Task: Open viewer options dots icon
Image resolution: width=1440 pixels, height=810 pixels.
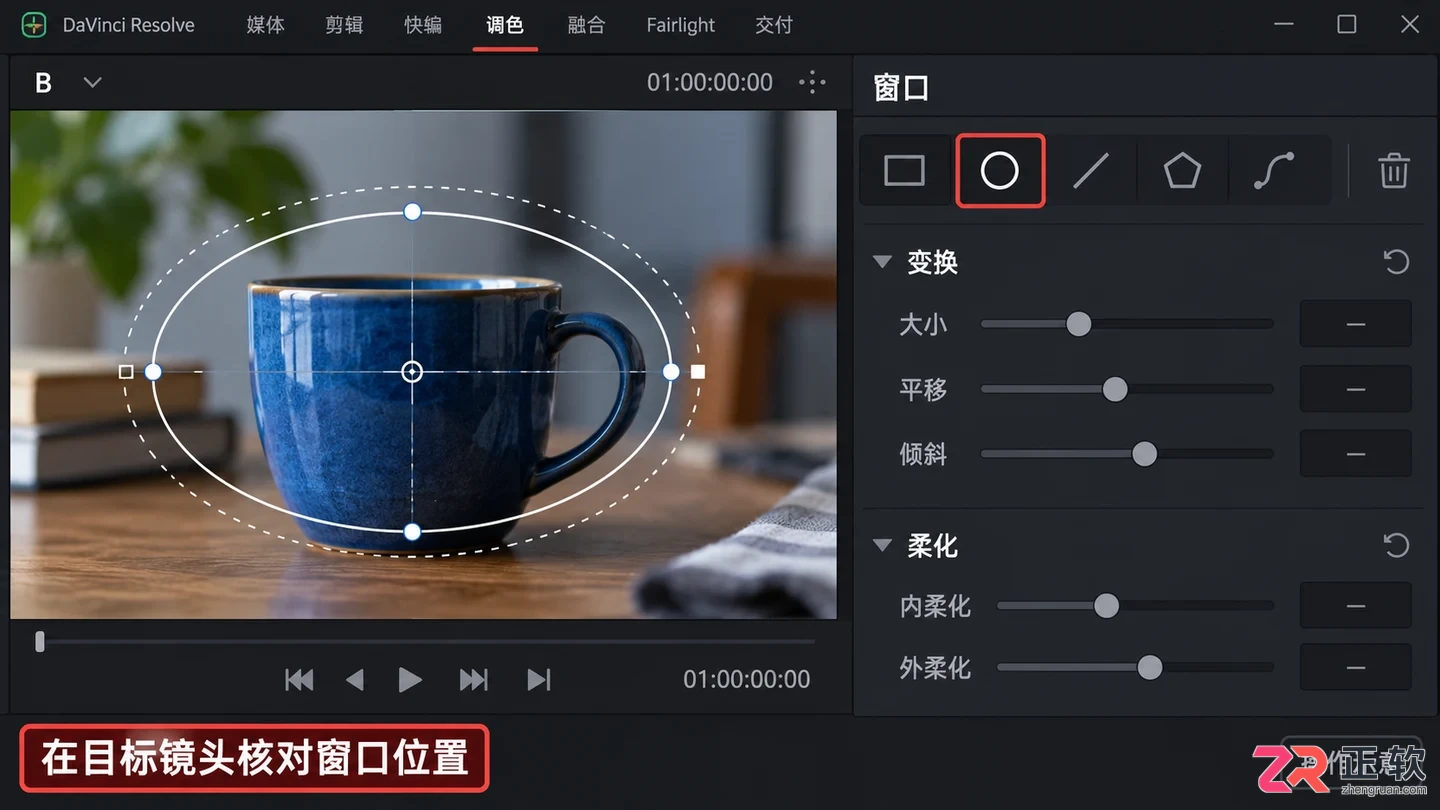Action: click(x=812, y=82)
